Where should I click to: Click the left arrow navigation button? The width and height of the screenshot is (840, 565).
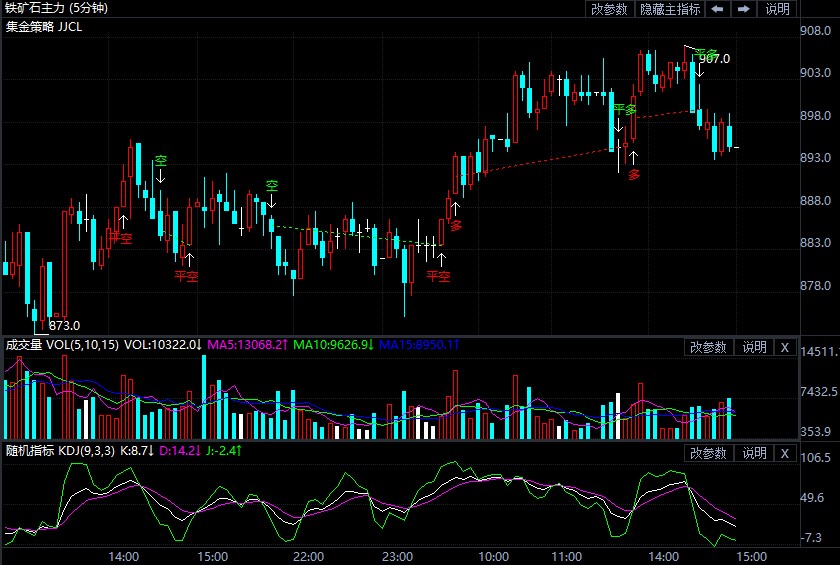click(x=718, y=9)
